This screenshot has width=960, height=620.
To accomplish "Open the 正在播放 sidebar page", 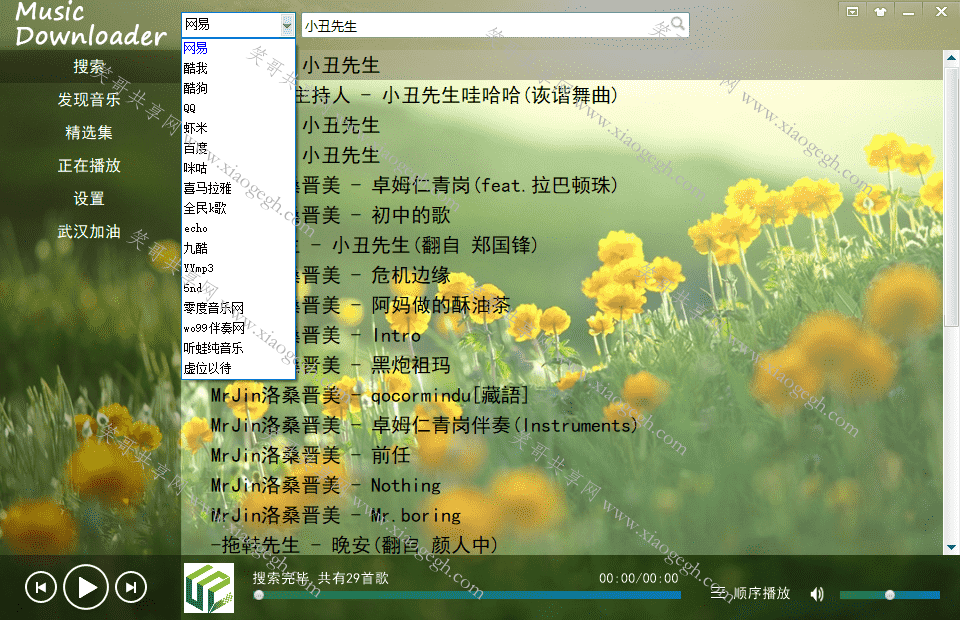I will 89,165.
